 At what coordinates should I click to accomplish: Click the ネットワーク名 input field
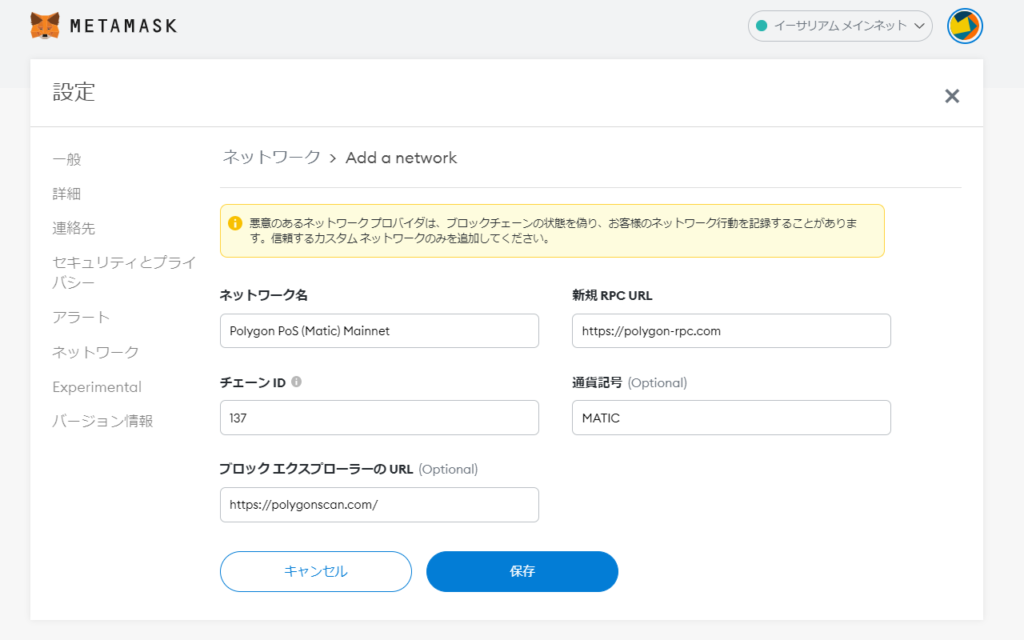coord(379,330)
